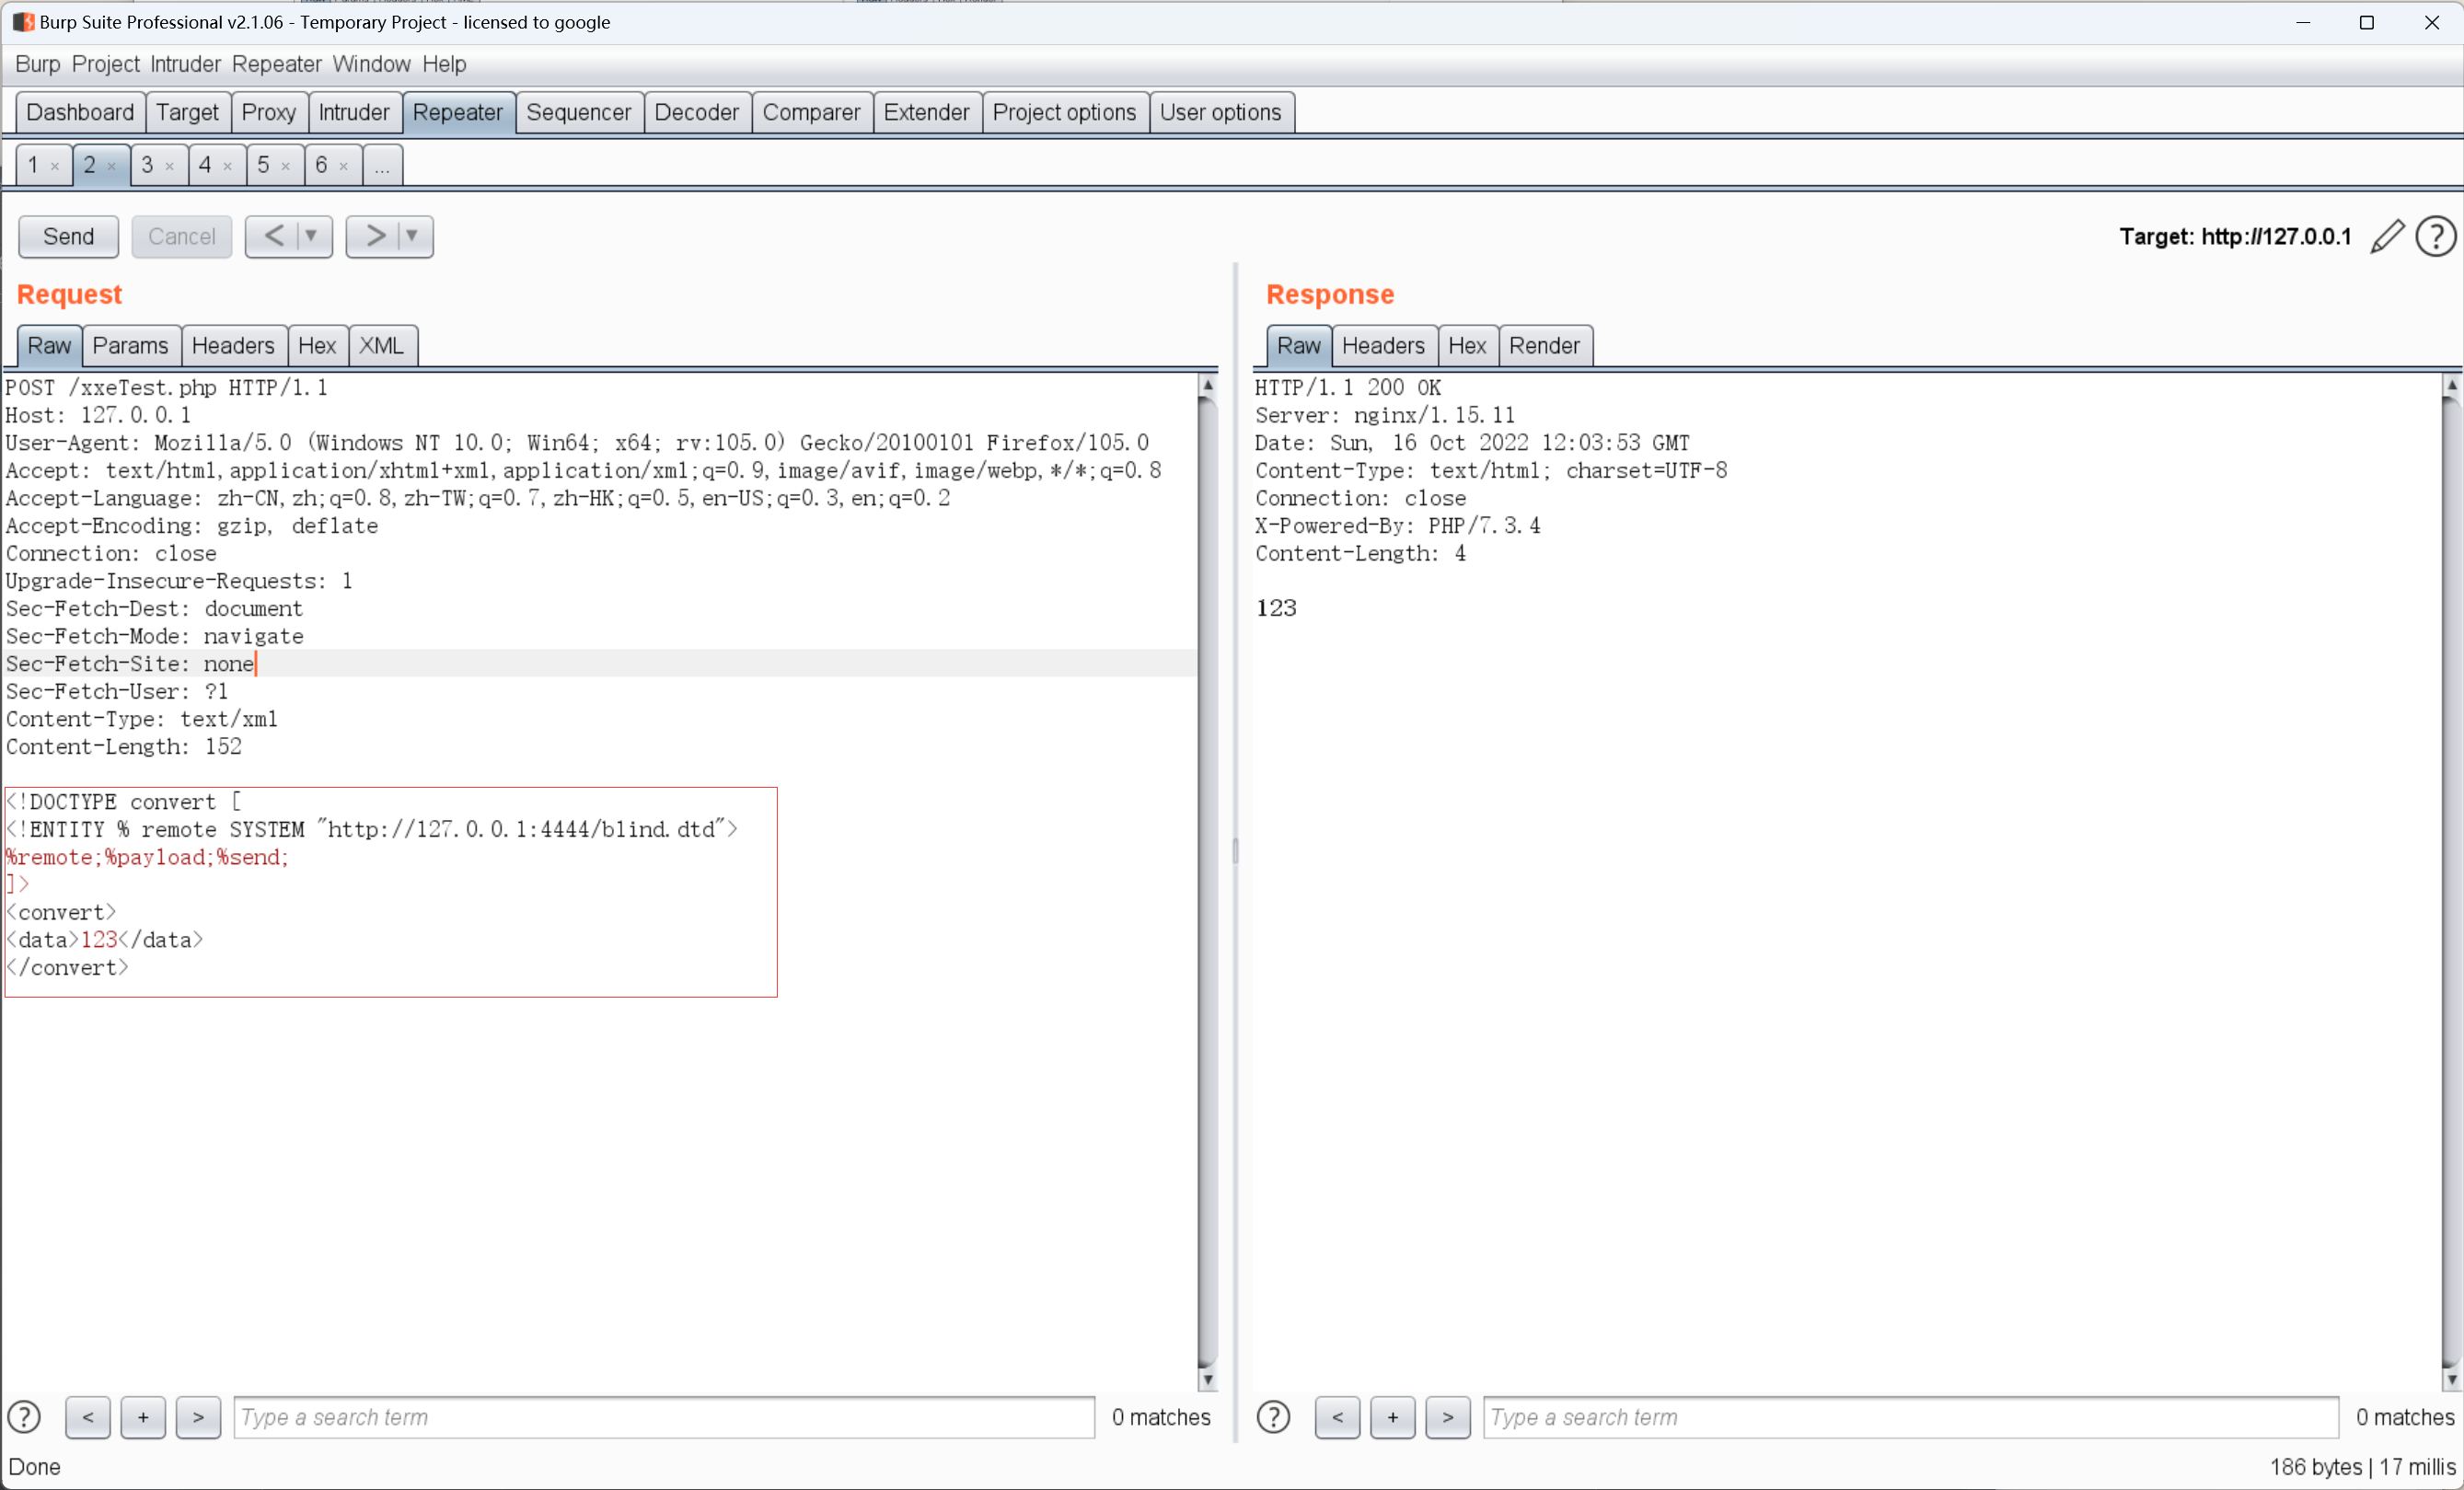Open the Intruder menu
Screen dimensions: 2464x1490
coord(185,64)
